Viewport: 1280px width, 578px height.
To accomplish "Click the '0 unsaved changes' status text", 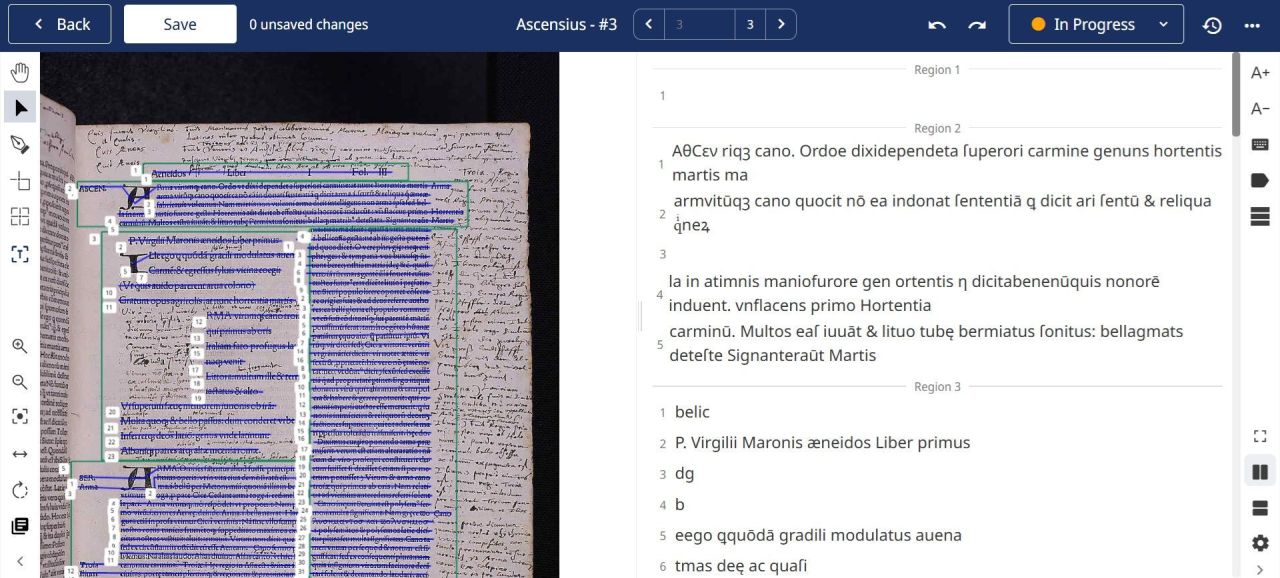I will click(309, 24).
